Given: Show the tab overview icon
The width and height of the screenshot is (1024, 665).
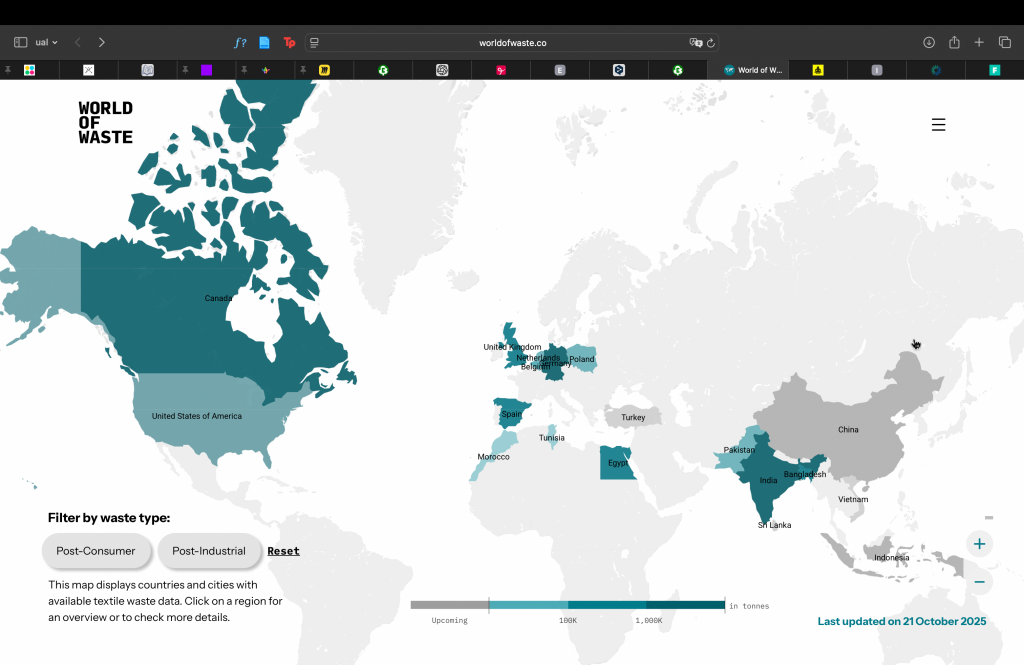Looking at the screenshot, I should pyautogui.click(x=1005, y=43).
